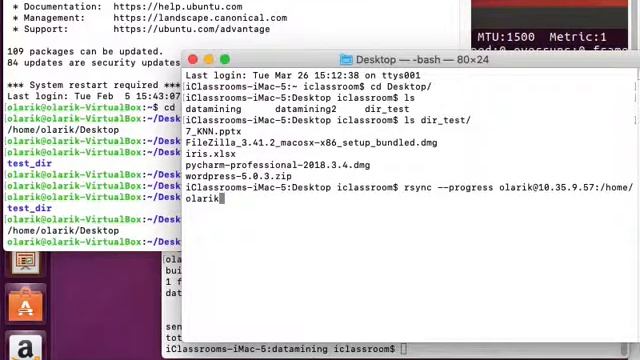Click the 'MTU:1500 Metric:1' text in dark terminal
640x360 pixels.
[542, 37]
